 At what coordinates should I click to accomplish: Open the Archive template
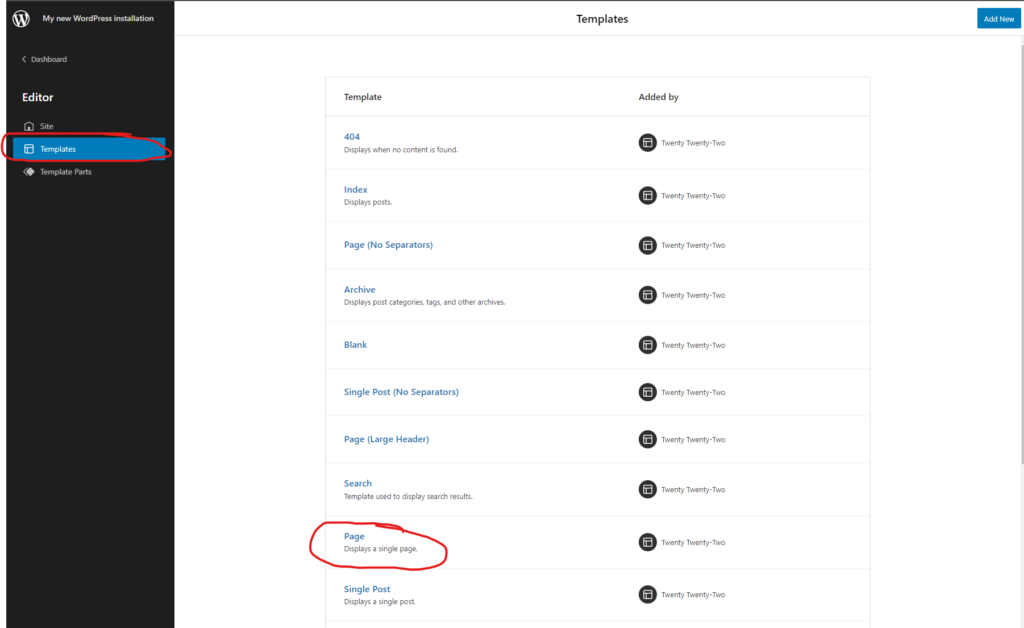coord(359,289)
